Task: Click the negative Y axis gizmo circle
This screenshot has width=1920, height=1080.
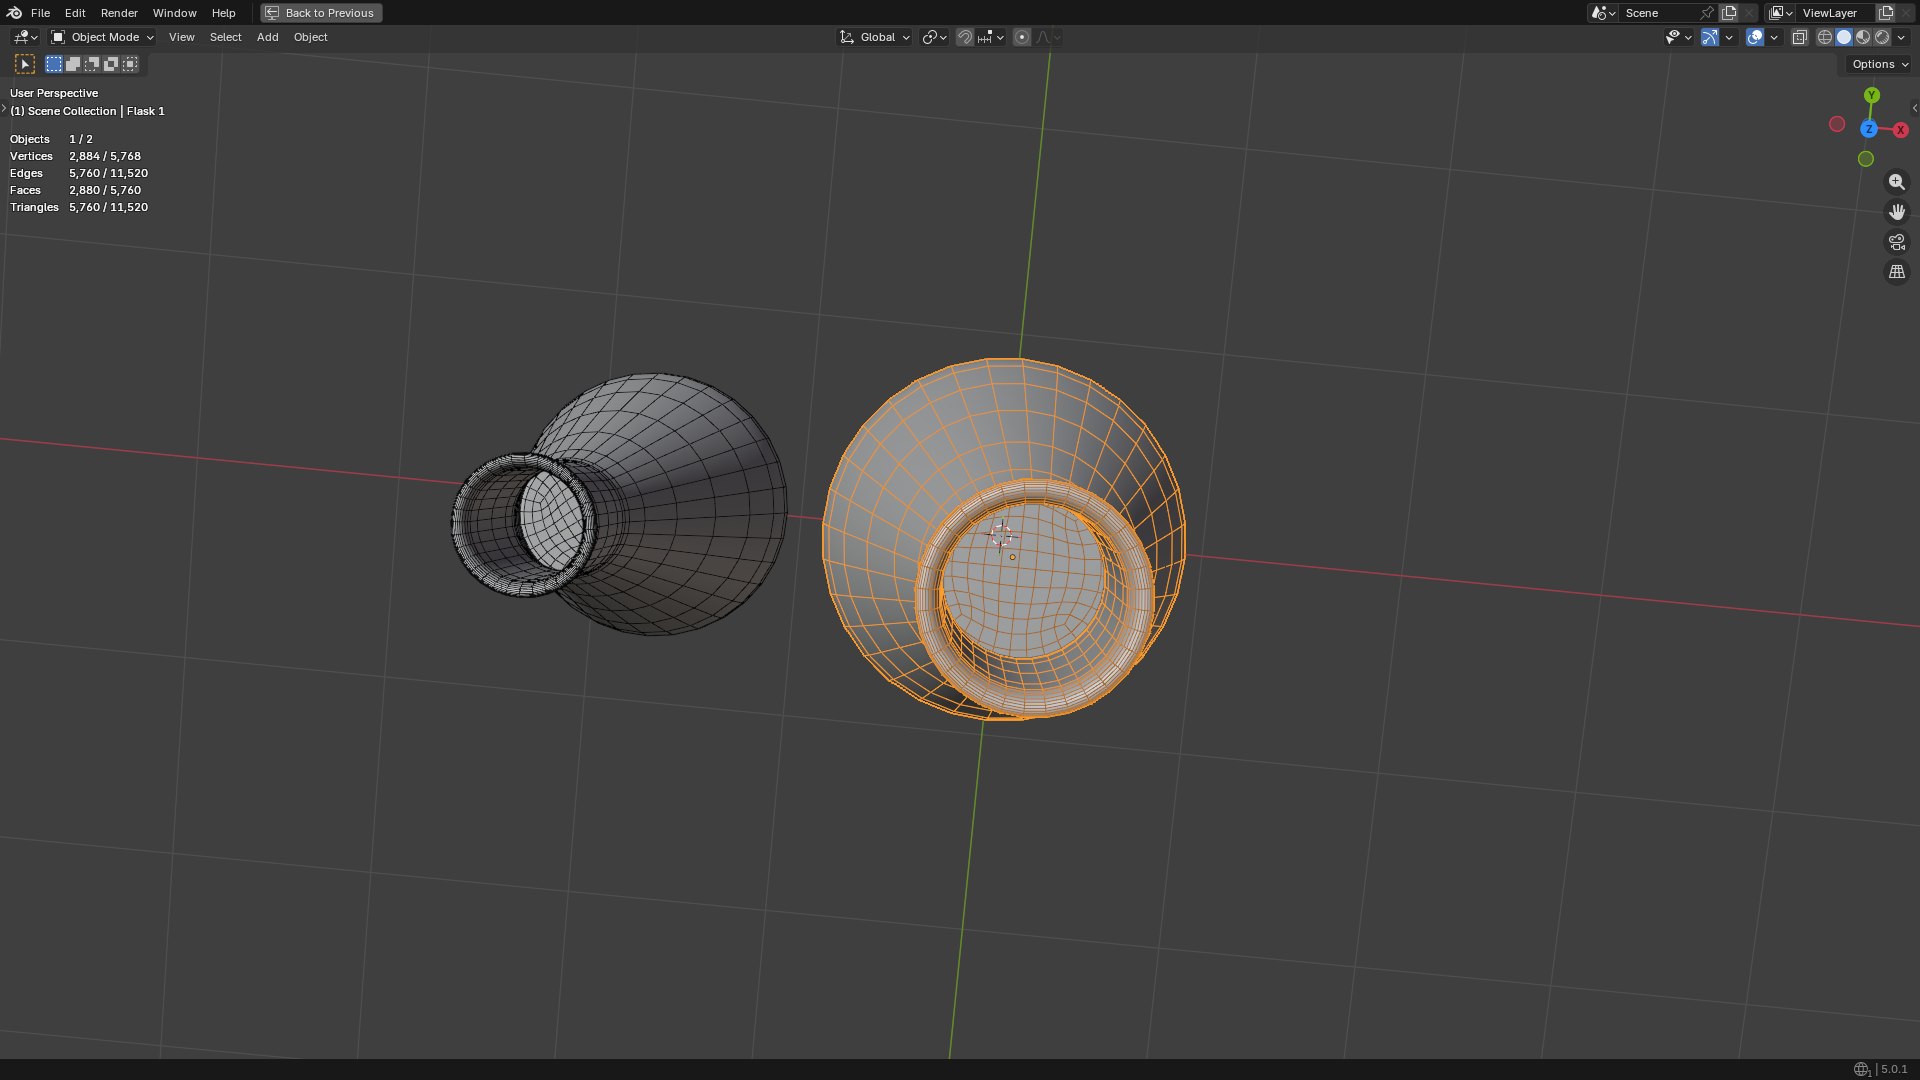Action: click(x=1866, y=159)
